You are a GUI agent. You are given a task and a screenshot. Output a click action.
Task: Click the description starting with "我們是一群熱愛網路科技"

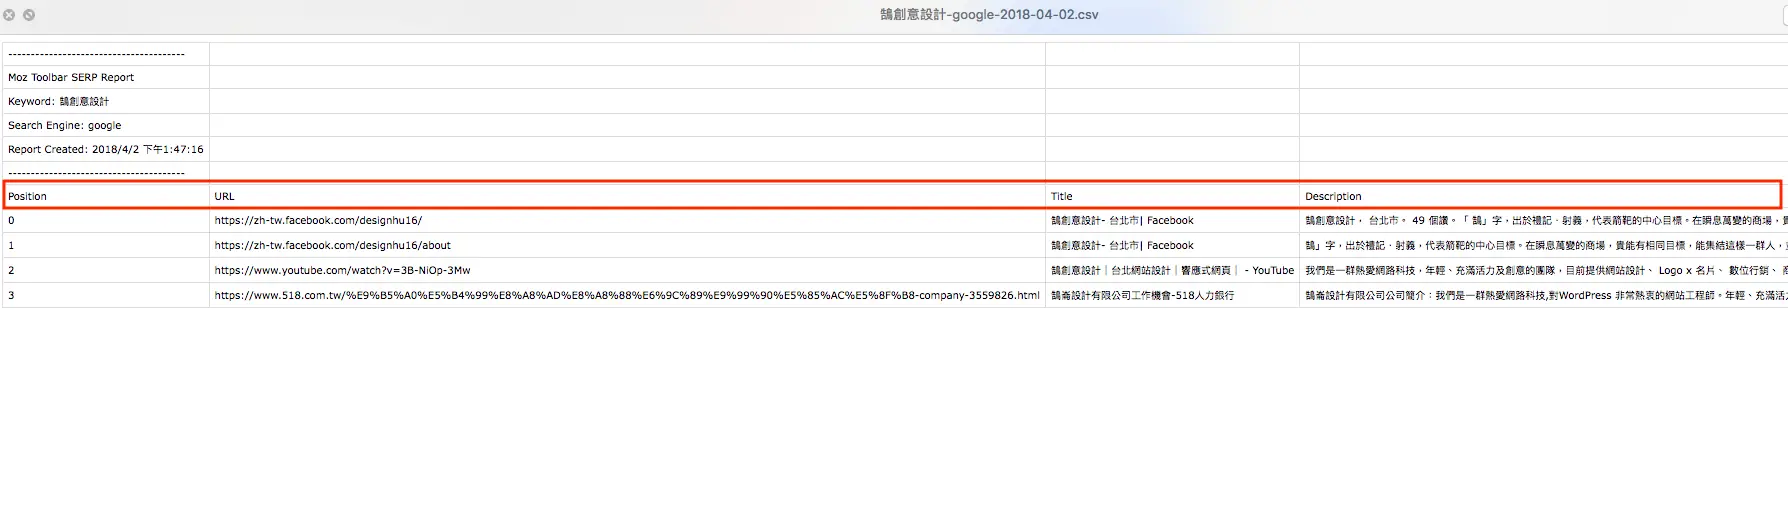pos(1543,270)
